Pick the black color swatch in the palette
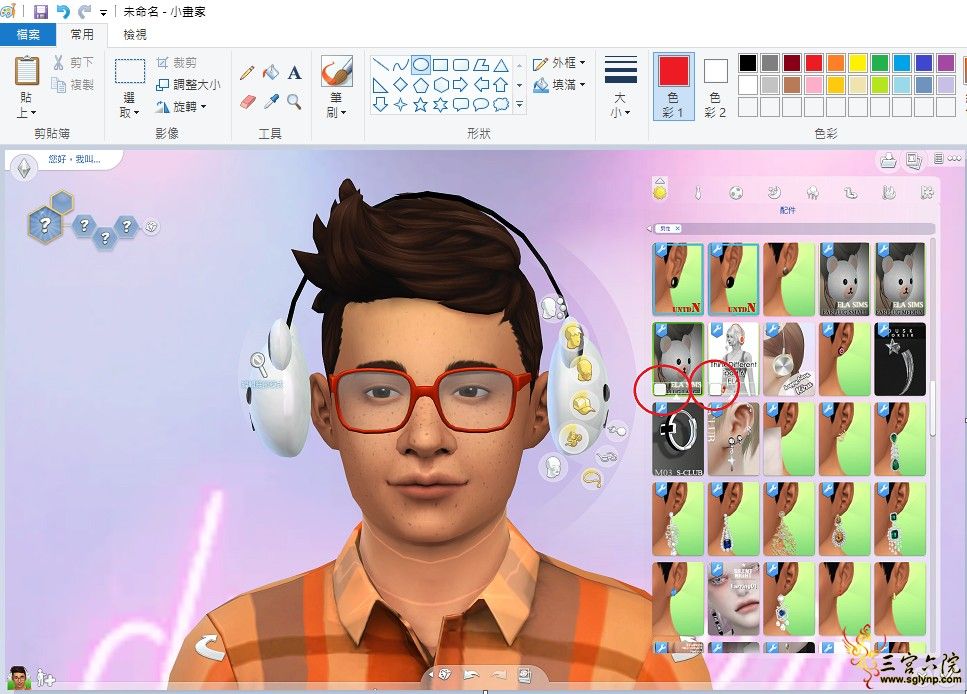Image resolution: width=967 pixels, height=694 pixels. 747,63
